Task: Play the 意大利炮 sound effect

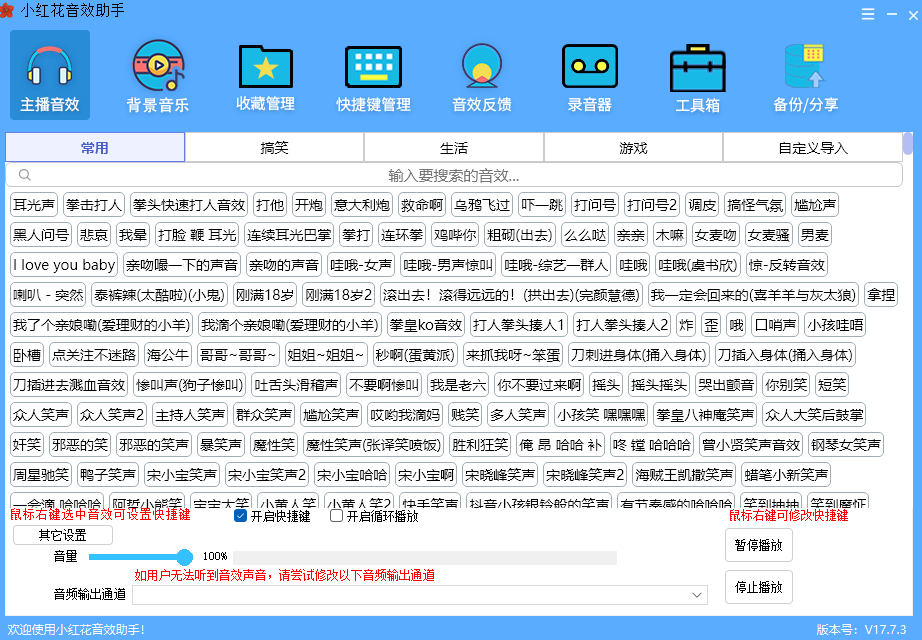Action: pos(362,205)
